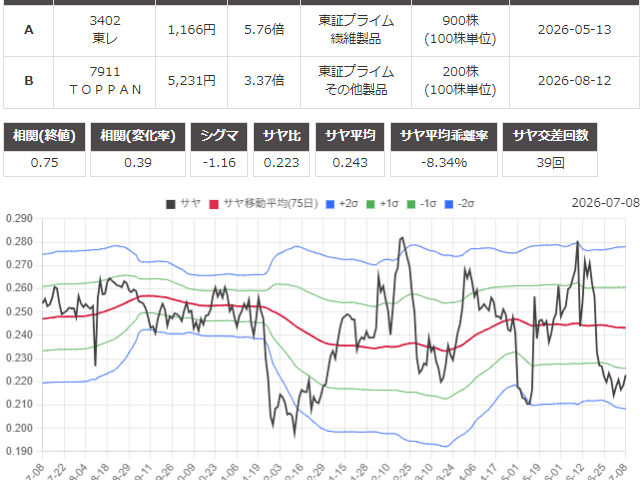Click the 2026-08-12 date for row B

[574, 81]
